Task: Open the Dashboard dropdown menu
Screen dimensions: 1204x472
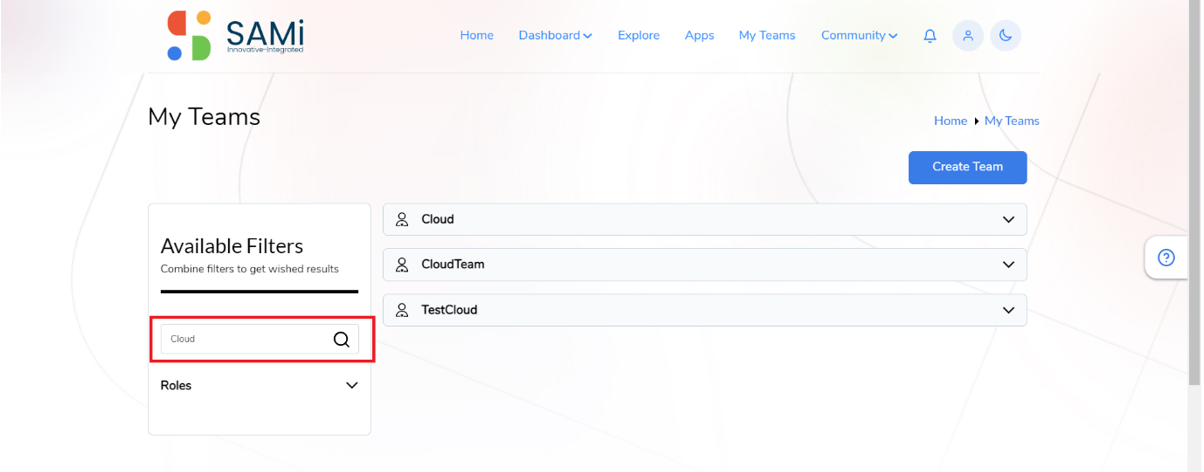Action: pos(555,35)
